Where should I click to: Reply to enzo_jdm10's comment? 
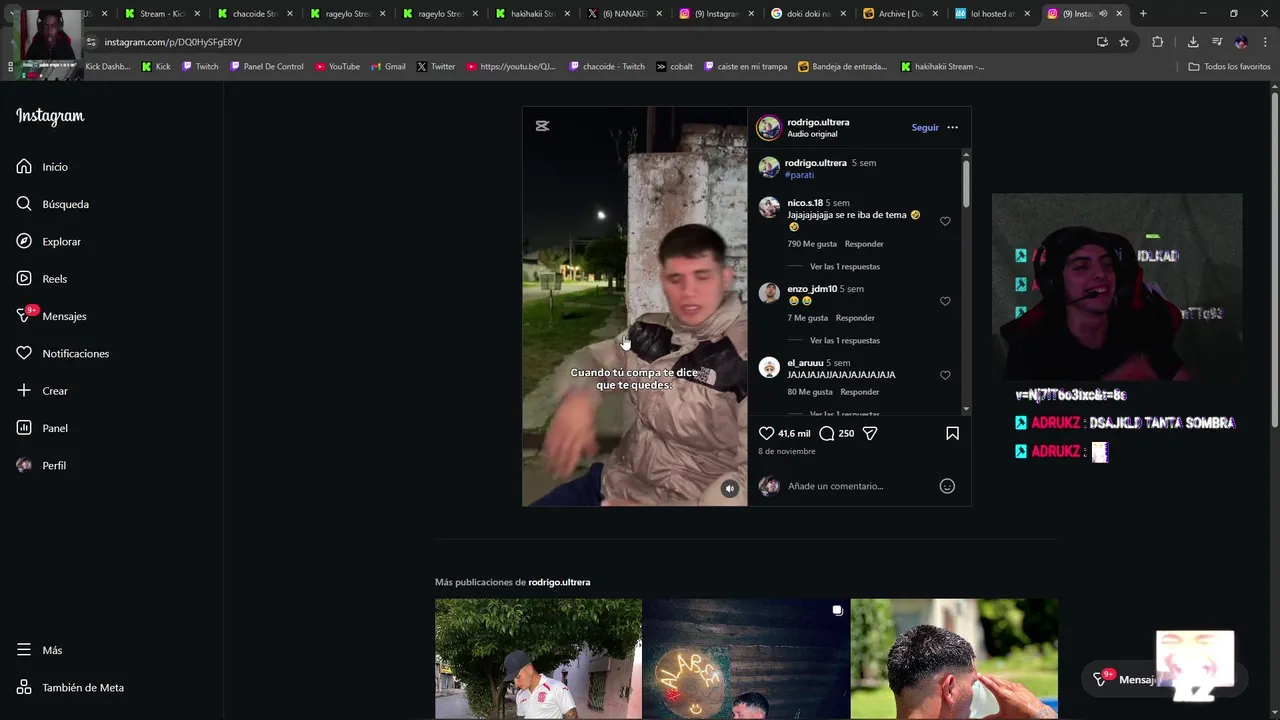click(x=855, y=318)
